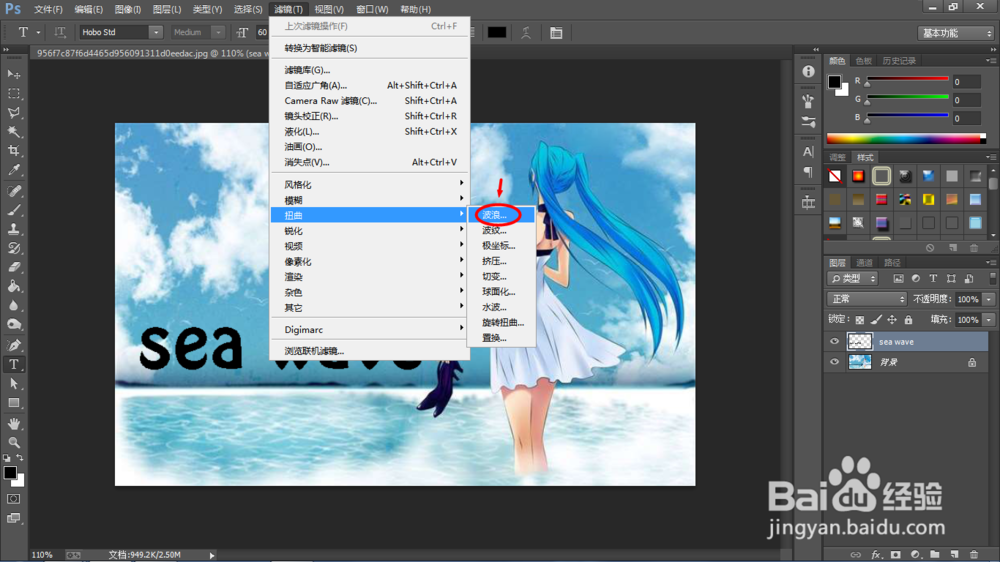The height and width of the screenshot is (562, 1000).
Task: Hide the sea wave layer
Action: tap(834, 342)
